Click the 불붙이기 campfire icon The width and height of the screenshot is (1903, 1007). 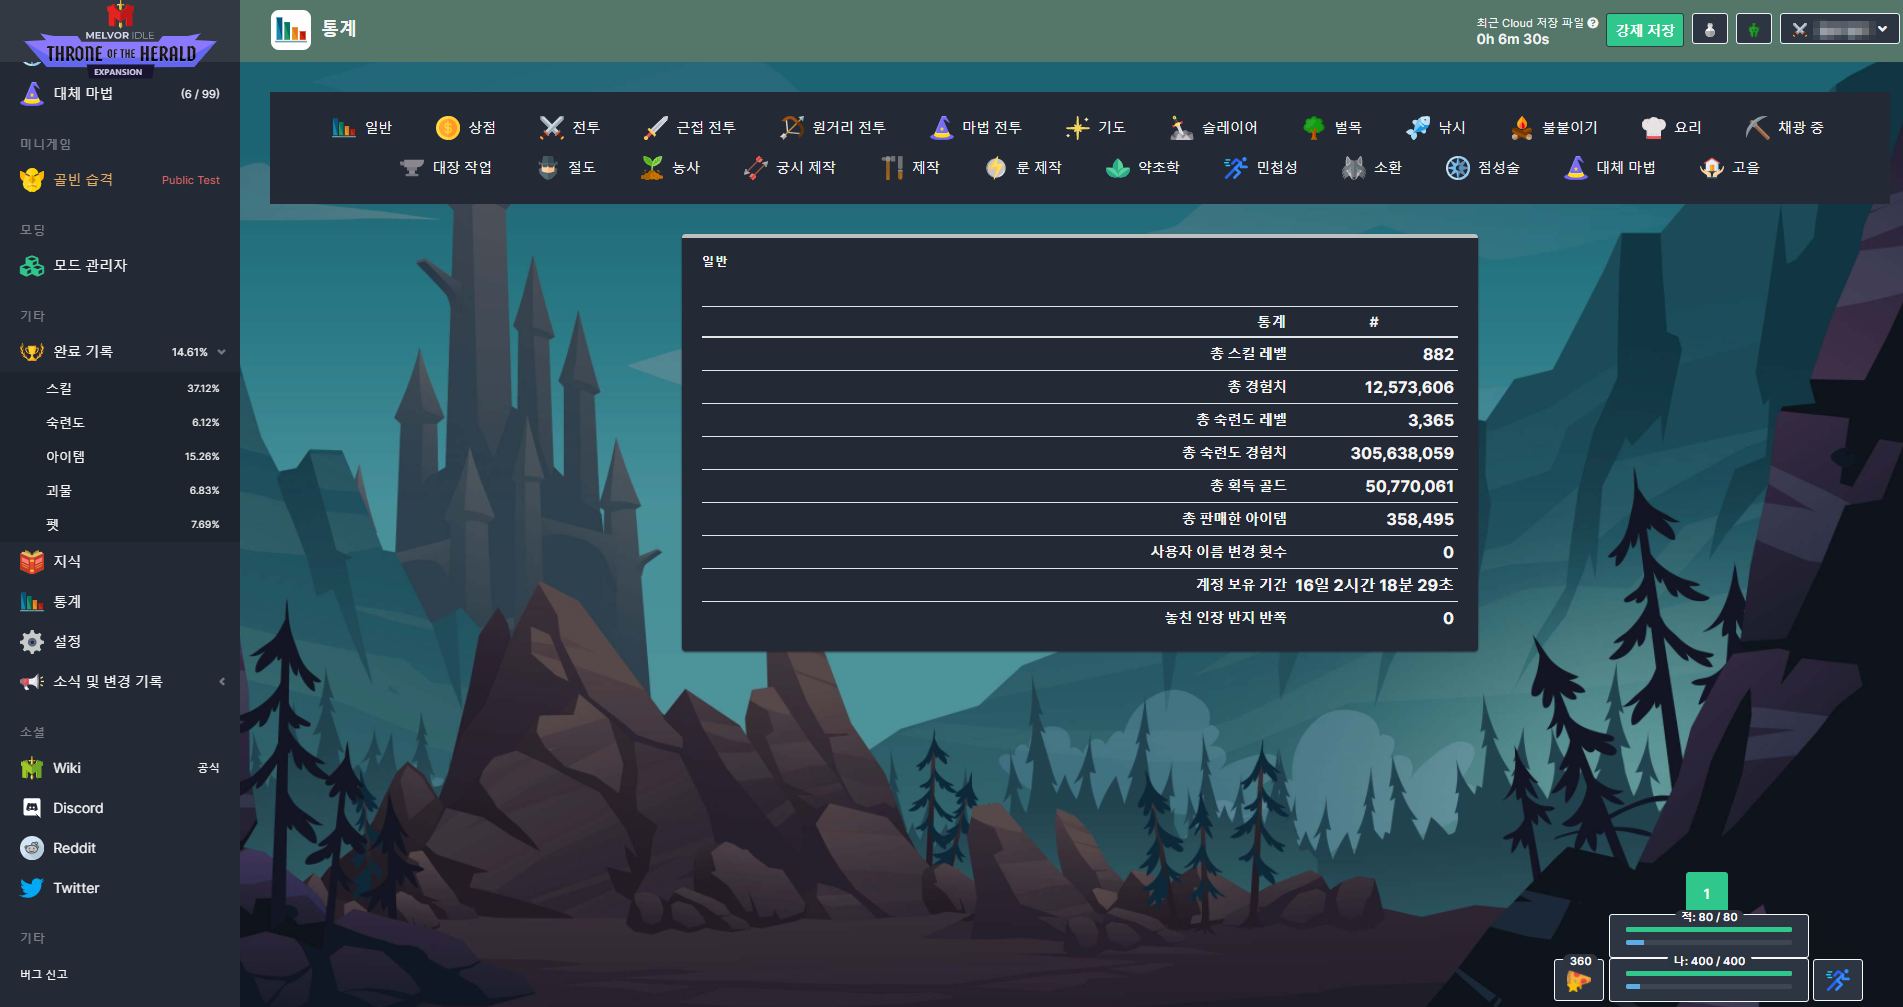click(x=1522, y=127)
